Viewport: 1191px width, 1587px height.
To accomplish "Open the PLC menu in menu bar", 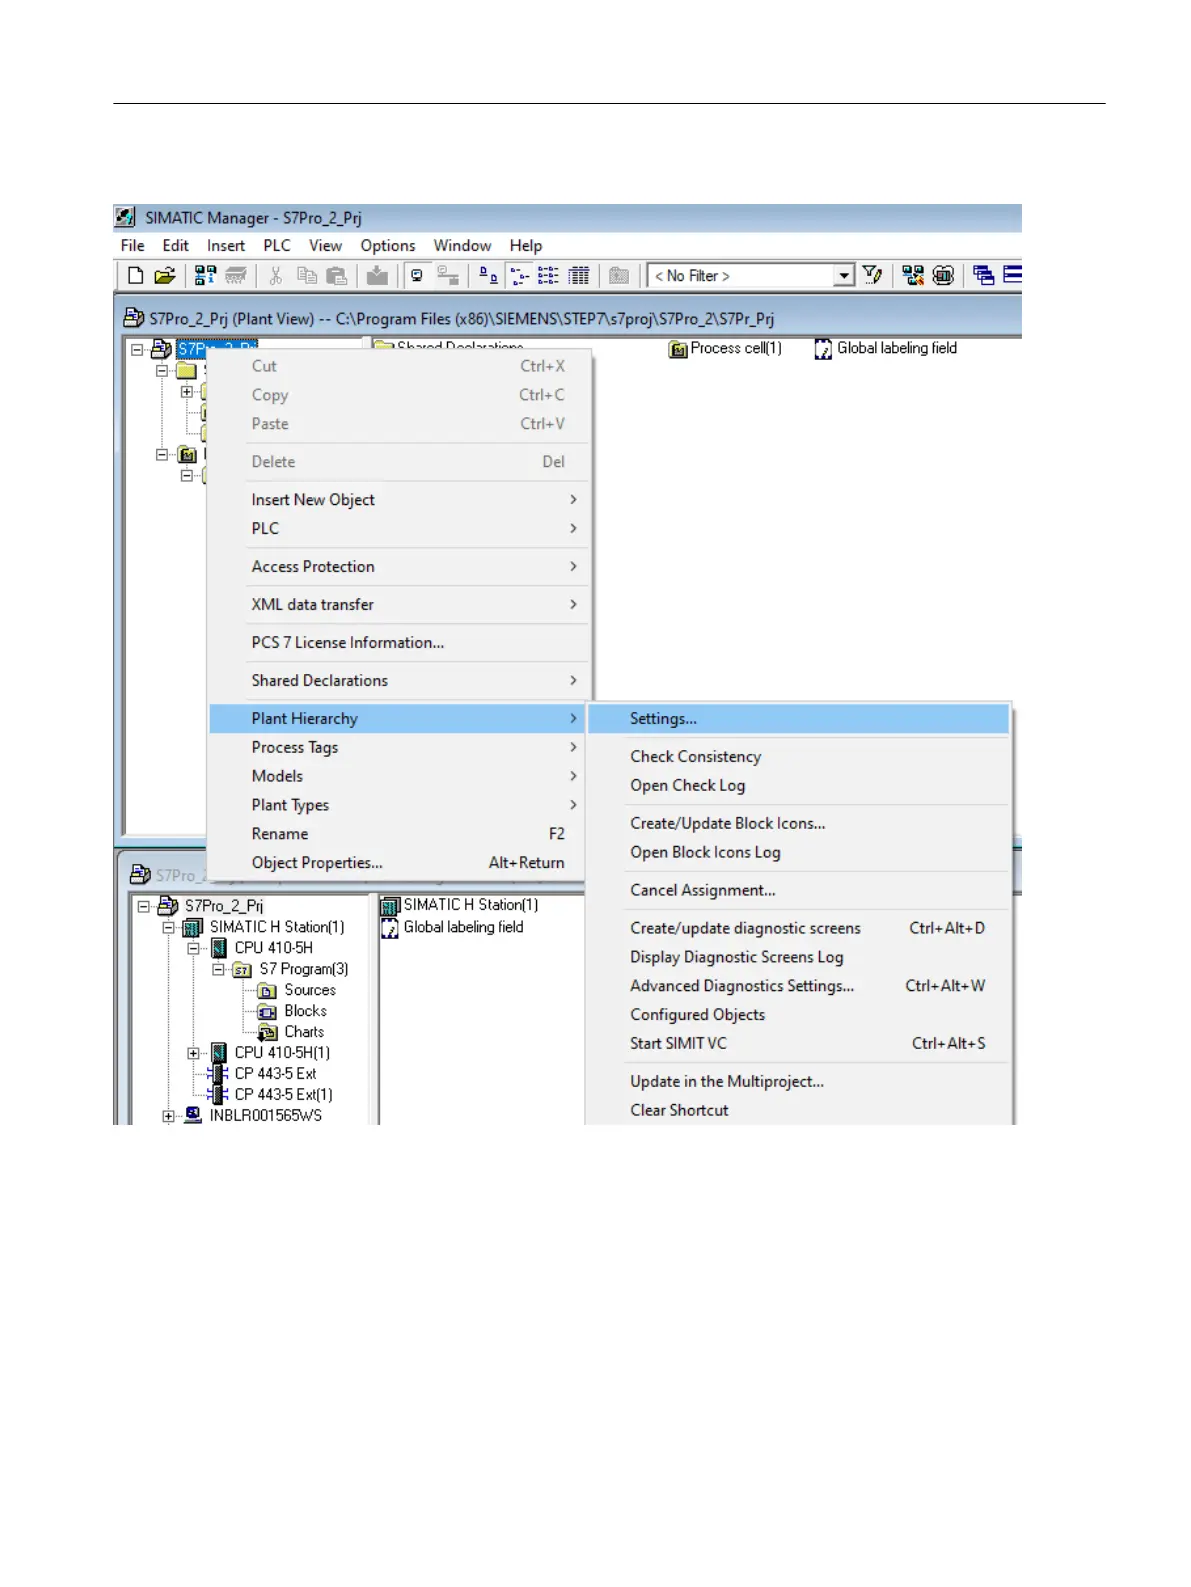I will [x=277, y=246].
